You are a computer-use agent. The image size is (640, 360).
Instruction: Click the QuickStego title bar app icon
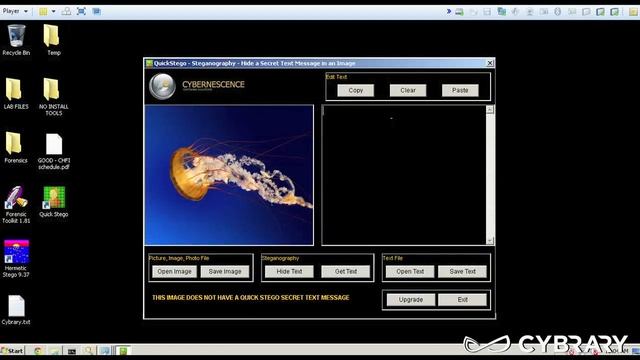point(149,63)
